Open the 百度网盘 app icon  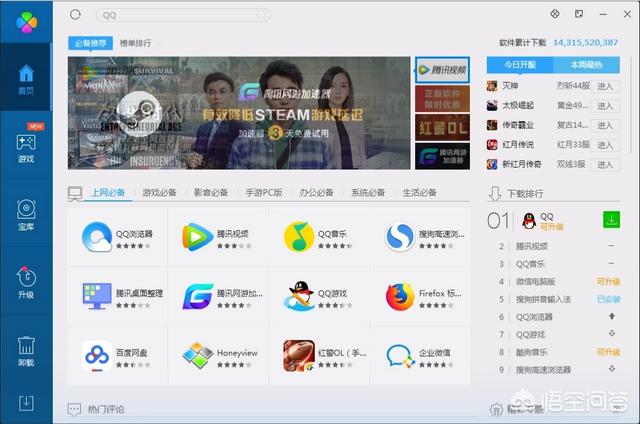click(x=97, y=356)
